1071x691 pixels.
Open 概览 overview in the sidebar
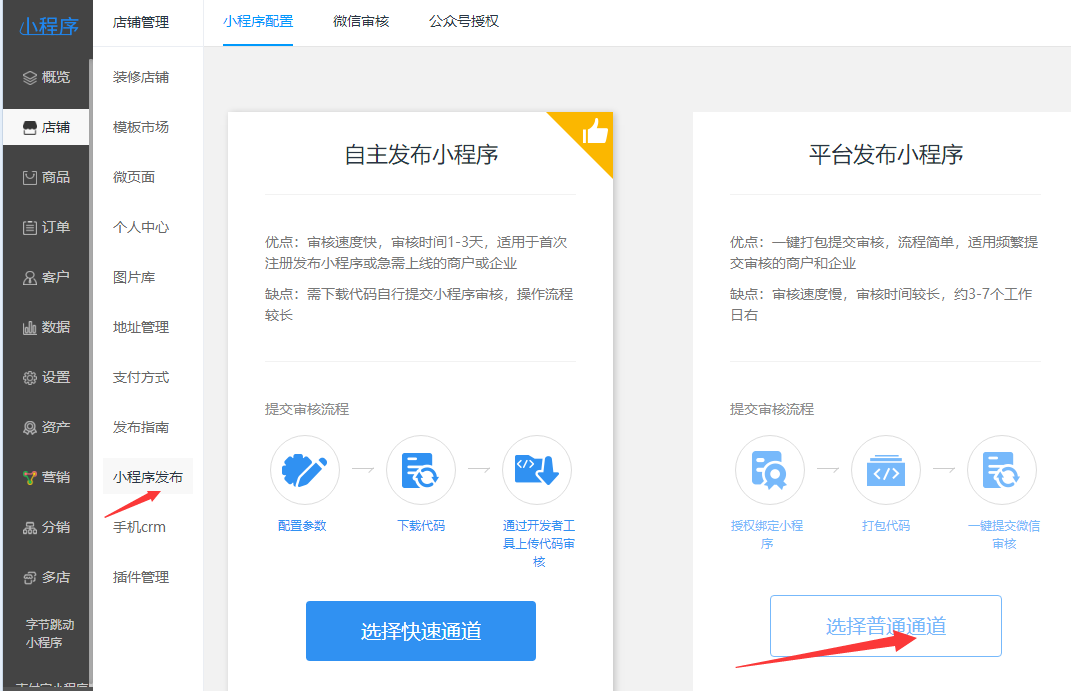[46, 77]
